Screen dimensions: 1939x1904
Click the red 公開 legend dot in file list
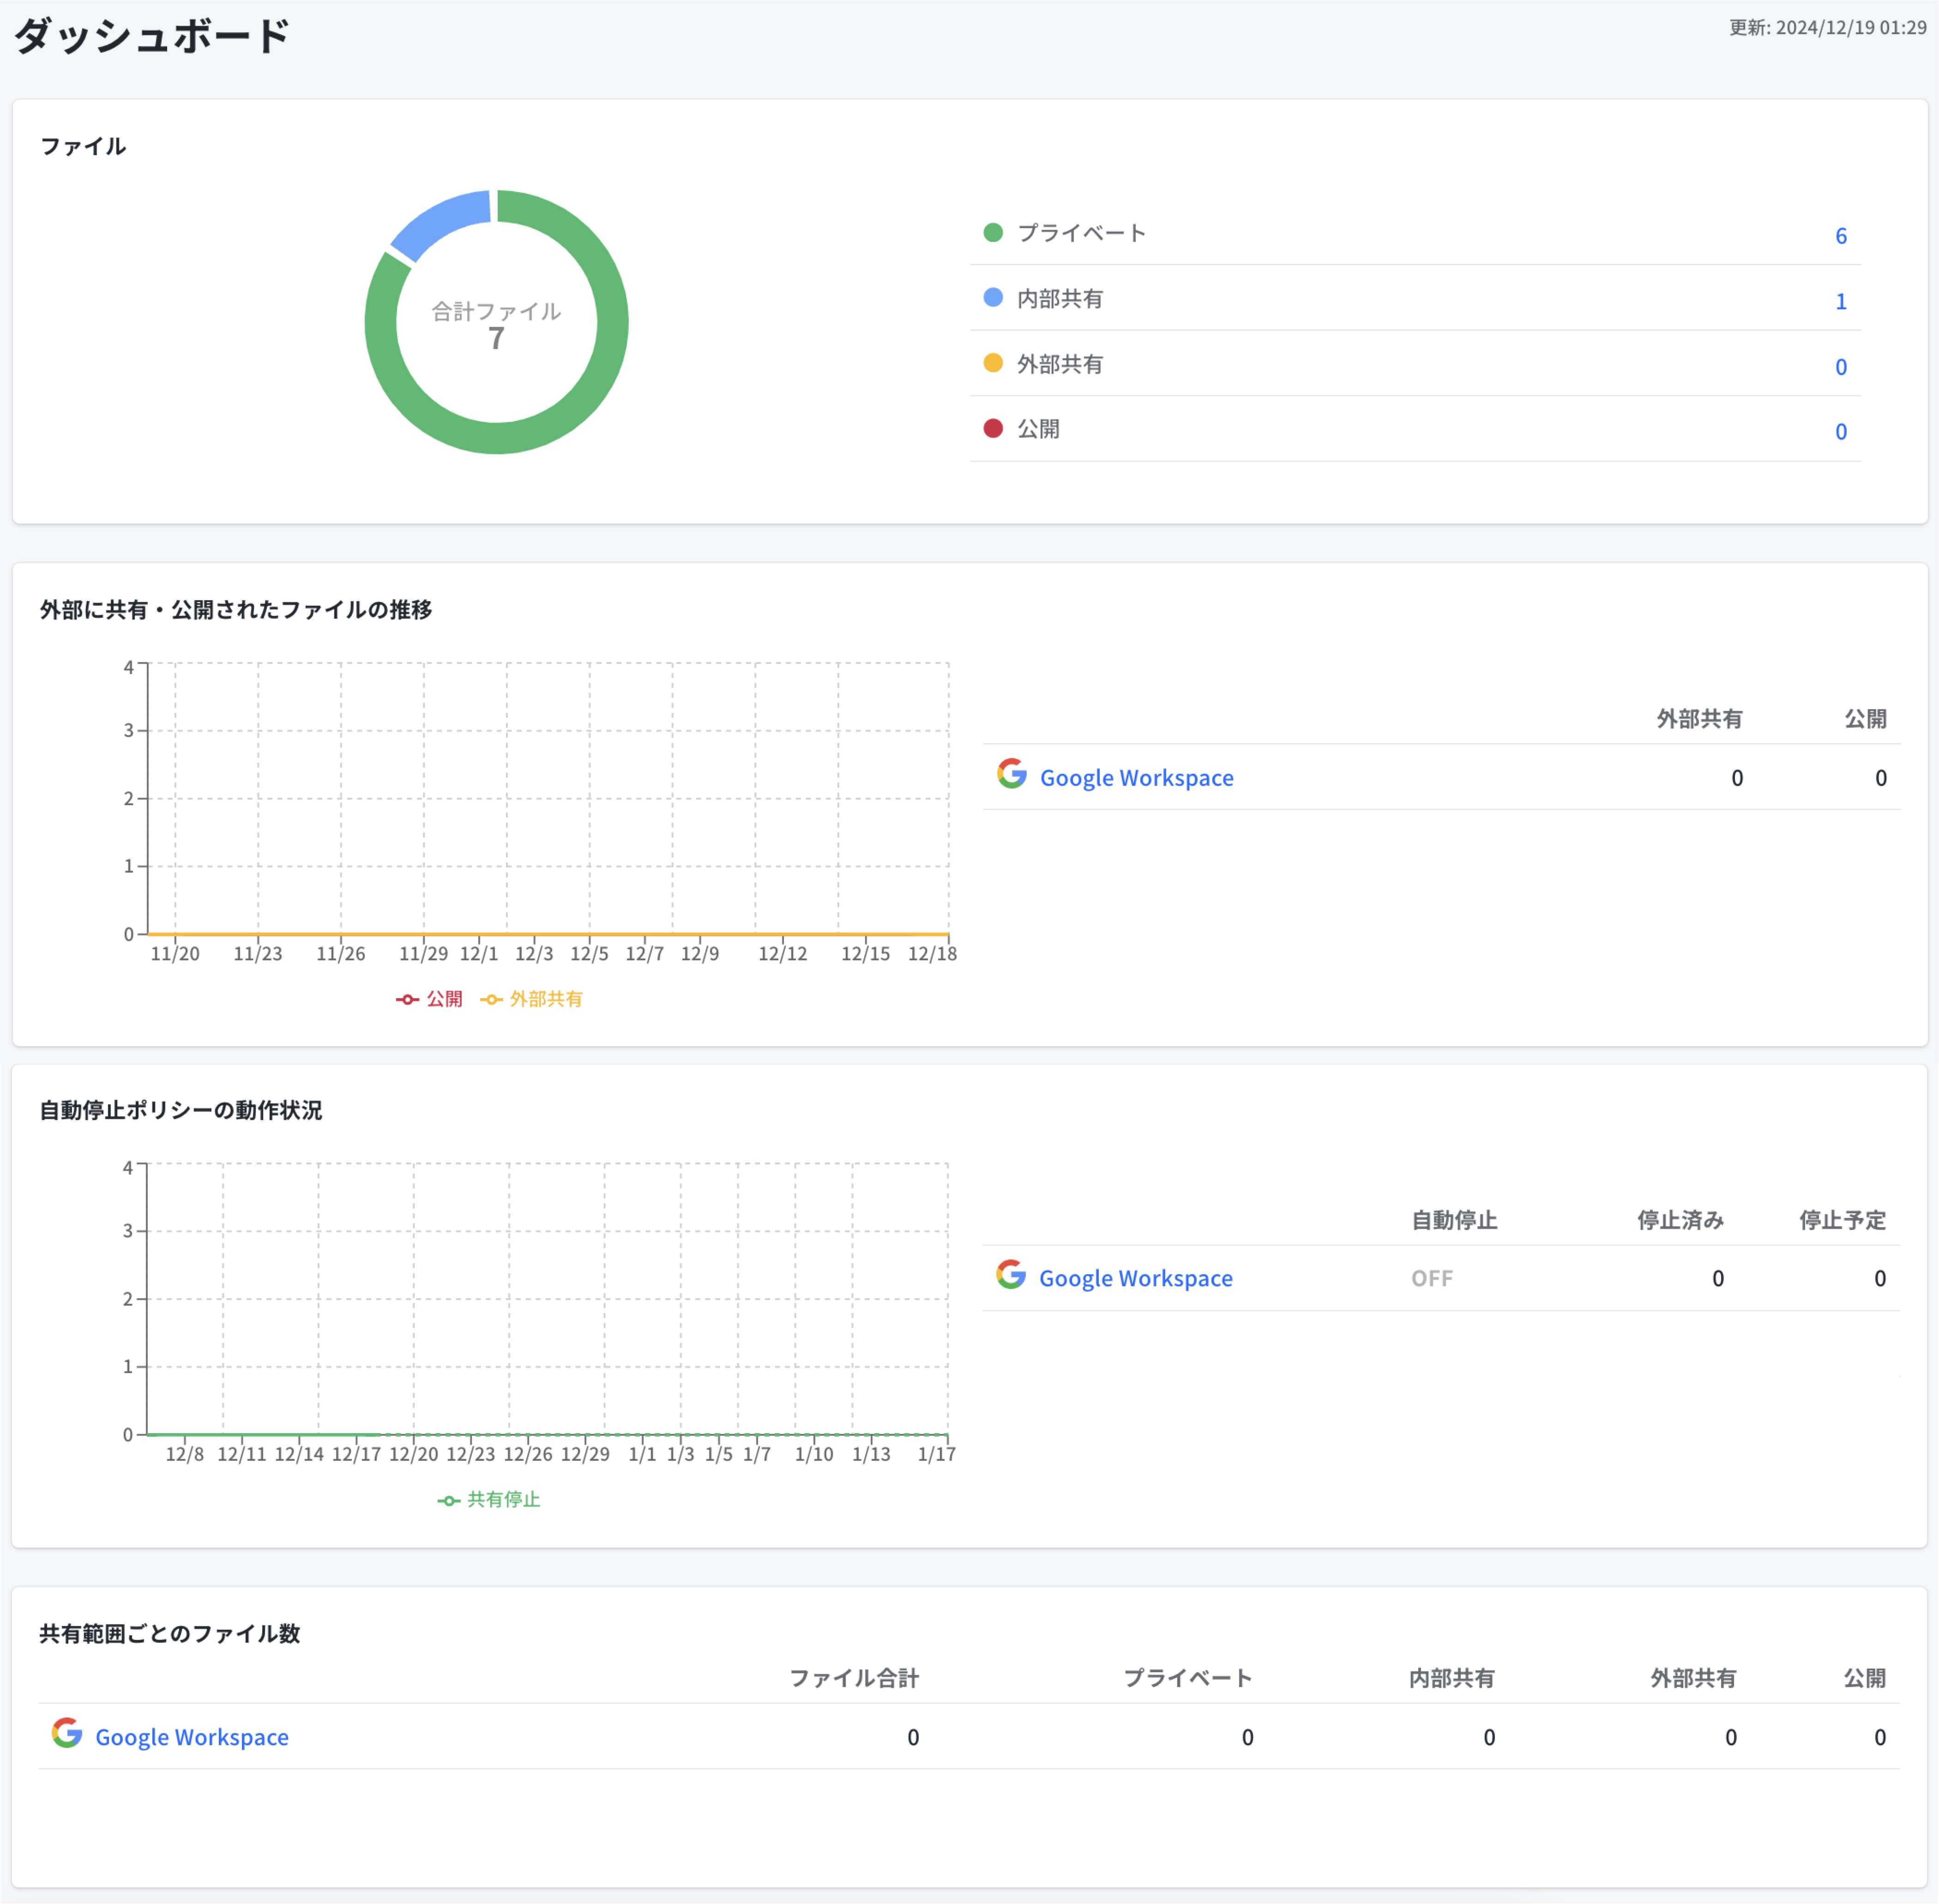[992, 428]
